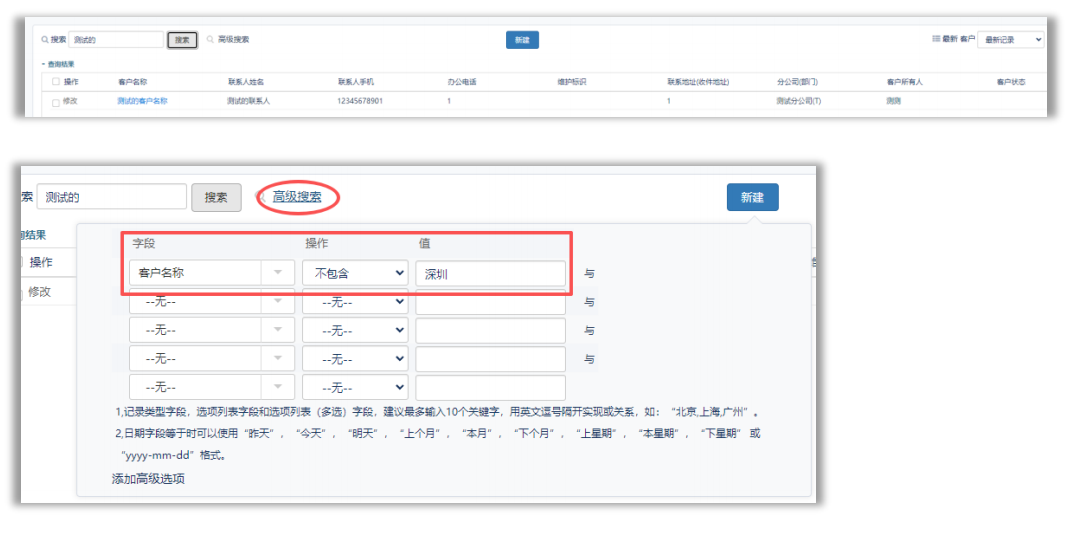Open the second row's --无-- operation dropdown
1067x552 pixels.
tap(355, 302)
